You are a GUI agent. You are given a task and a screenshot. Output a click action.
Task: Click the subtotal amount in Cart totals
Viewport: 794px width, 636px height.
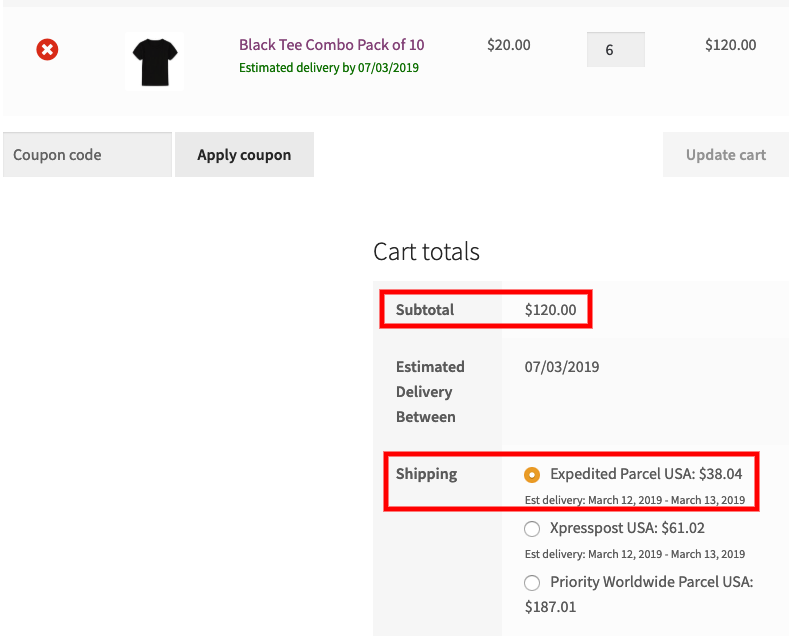pyautogui.click(x=550, y=310)
